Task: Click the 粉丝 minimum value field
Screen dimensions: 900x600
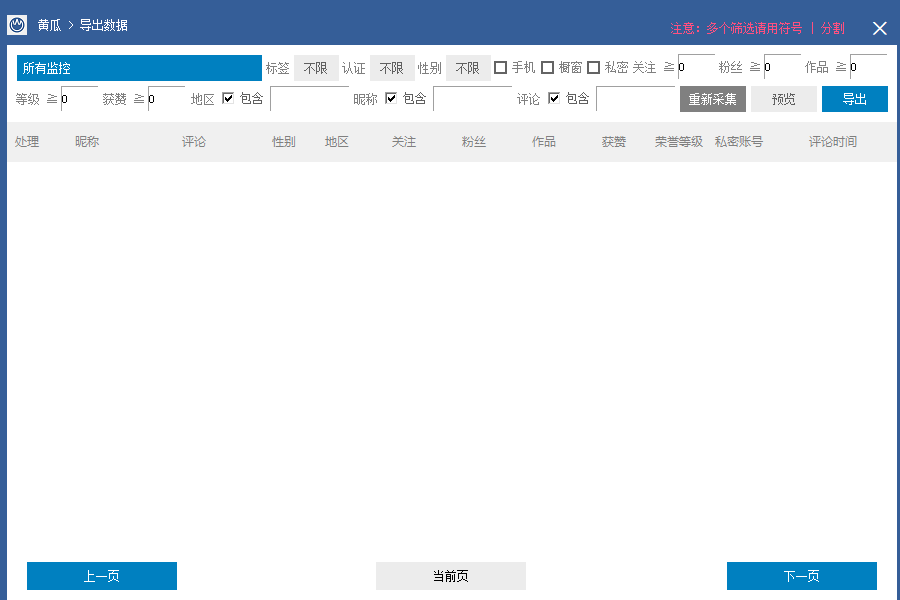Action: (782, 68)
